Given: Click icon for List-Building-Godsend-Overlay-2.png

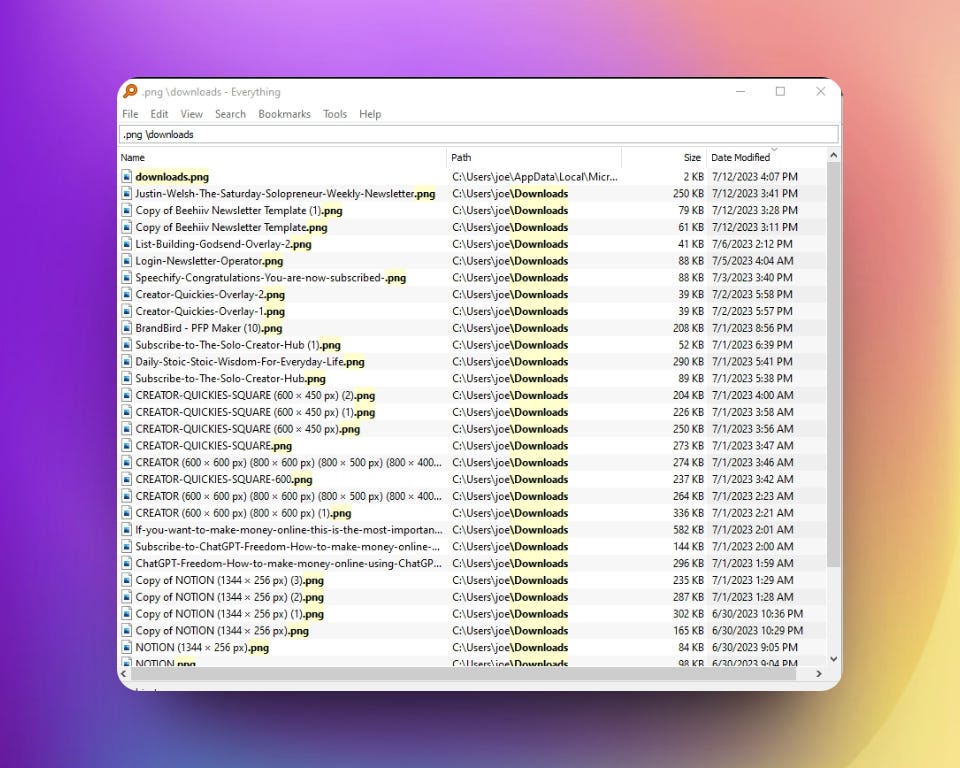Looking at the screenshot, I should [x=127, y=244].
